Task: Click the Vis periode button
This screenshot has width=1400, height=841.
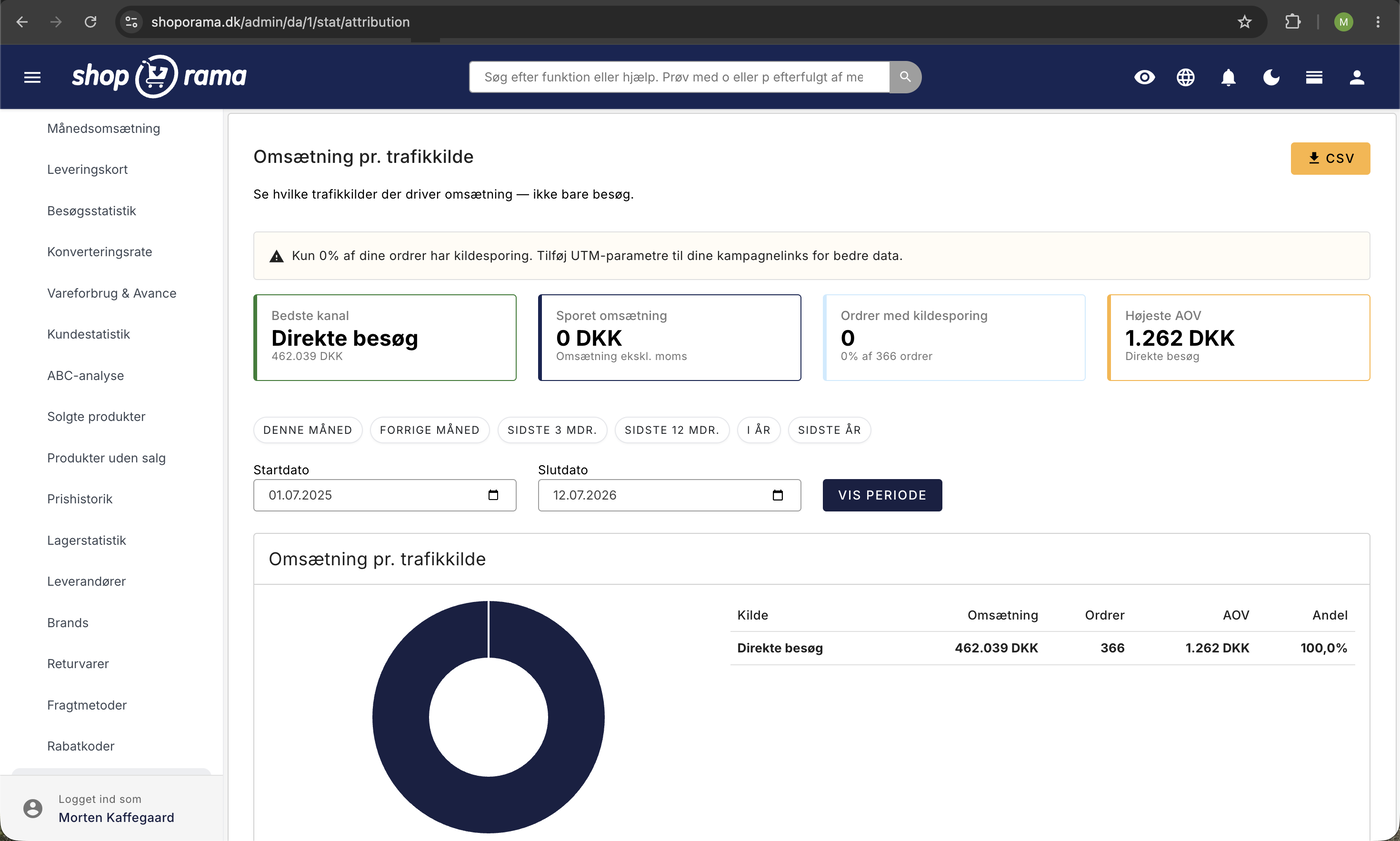Action: pos(882,495)
